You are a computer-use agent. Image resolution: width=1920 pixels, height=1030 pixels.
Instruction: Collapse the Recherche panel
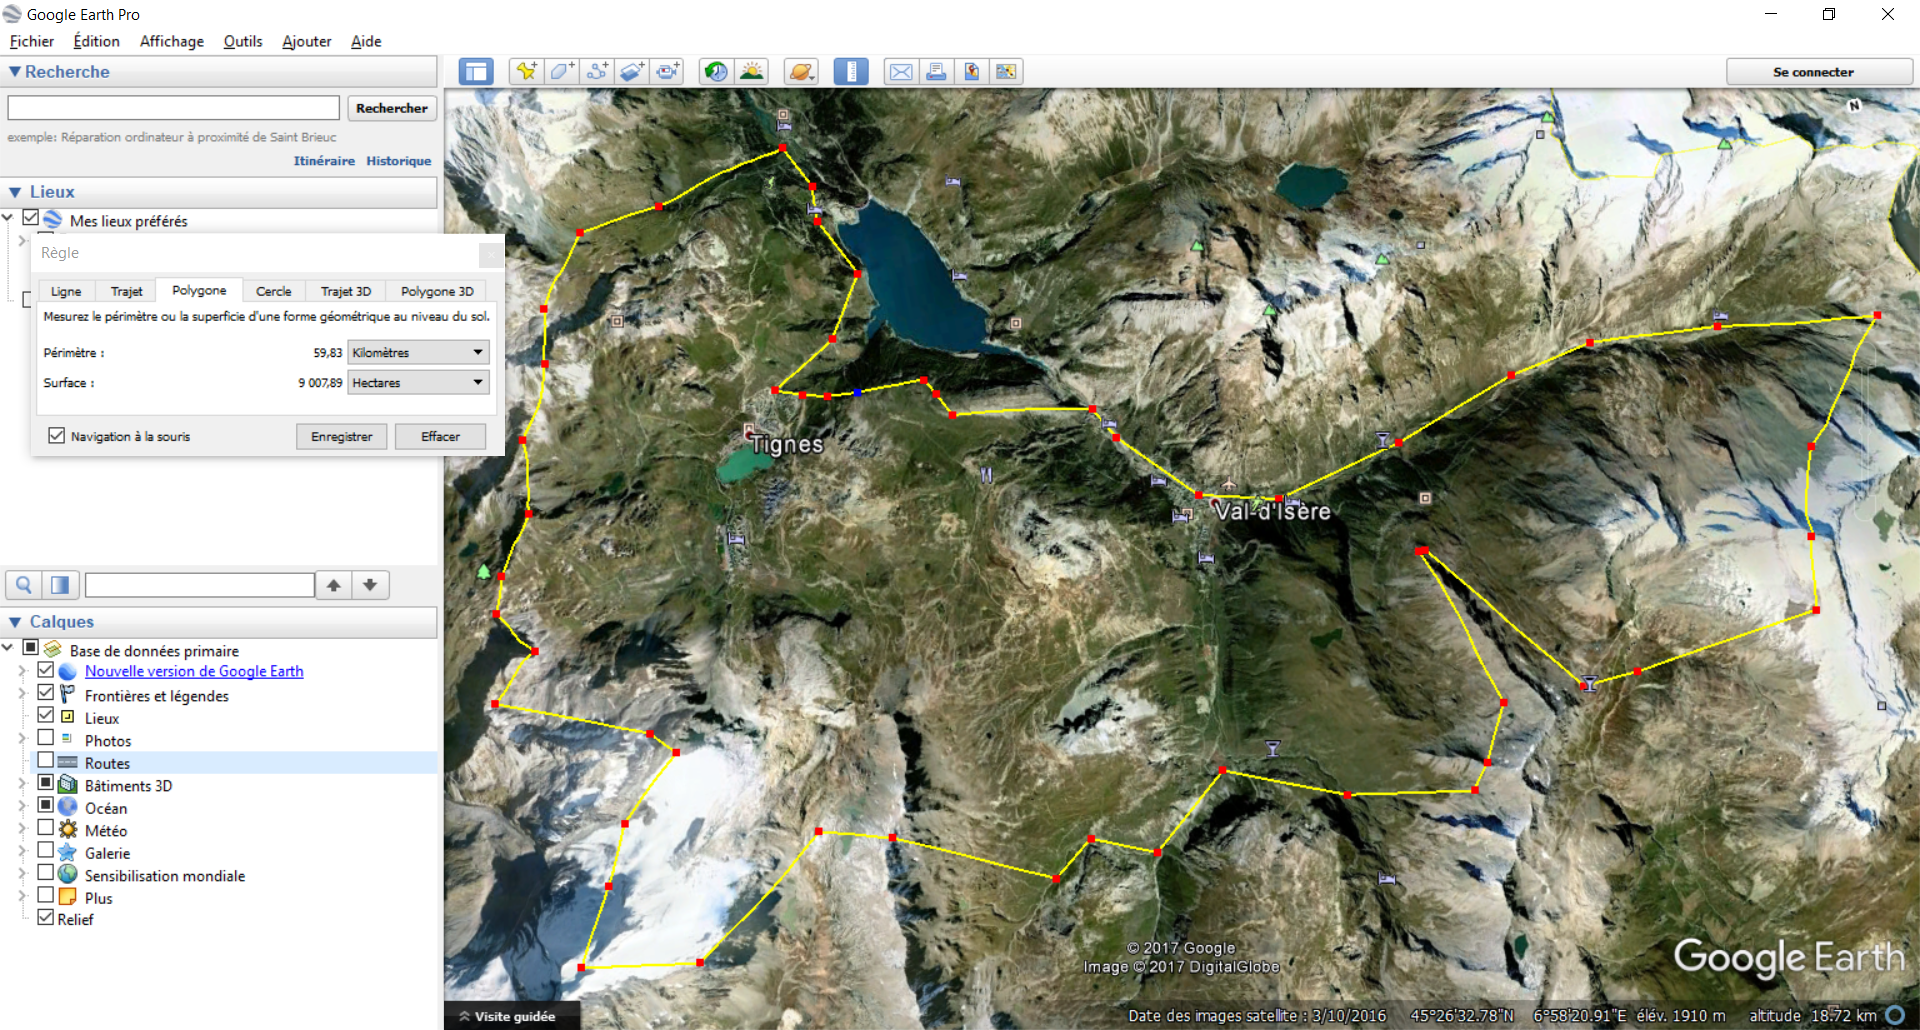(x=15, y=72)
